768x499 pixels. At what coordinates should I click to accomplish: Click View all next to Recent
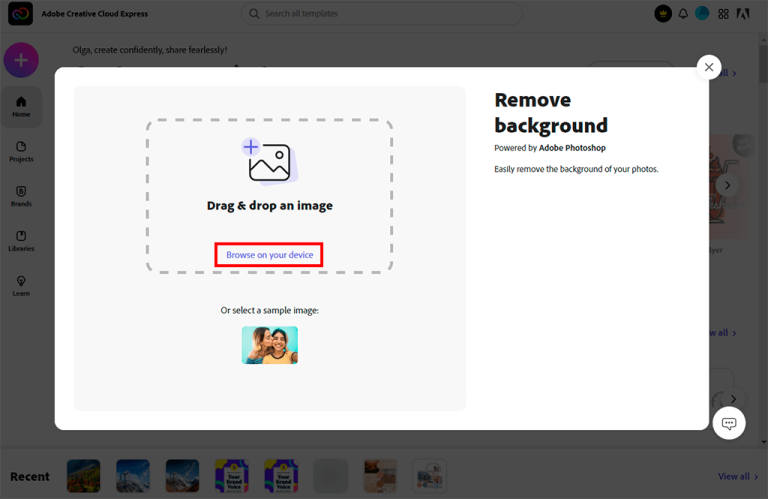point(738,476)
